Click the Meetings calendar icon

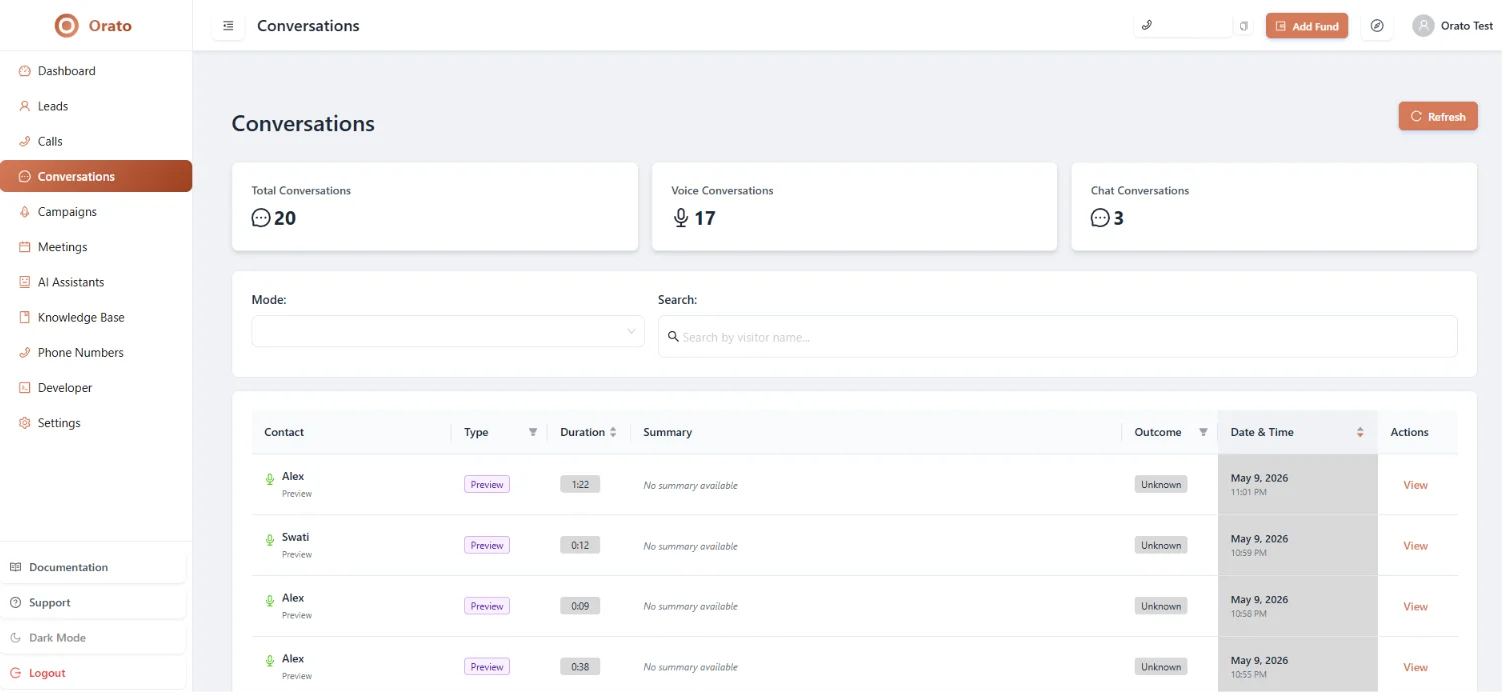25,247
